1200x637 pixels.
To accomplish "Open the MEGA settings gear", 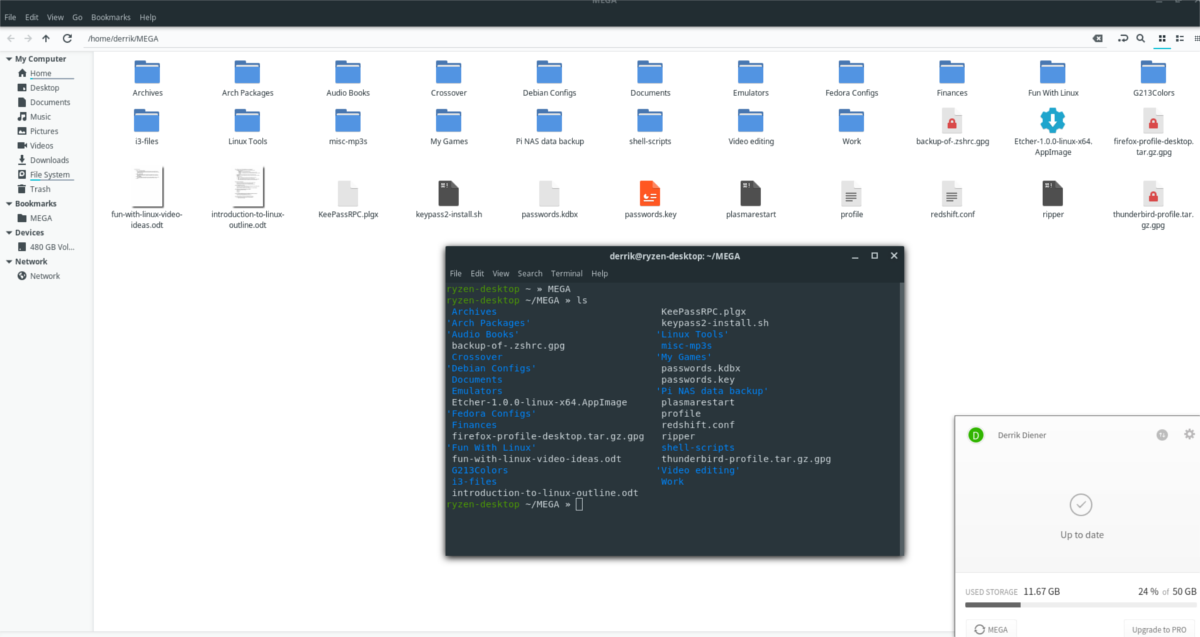I will [1188, 434].
